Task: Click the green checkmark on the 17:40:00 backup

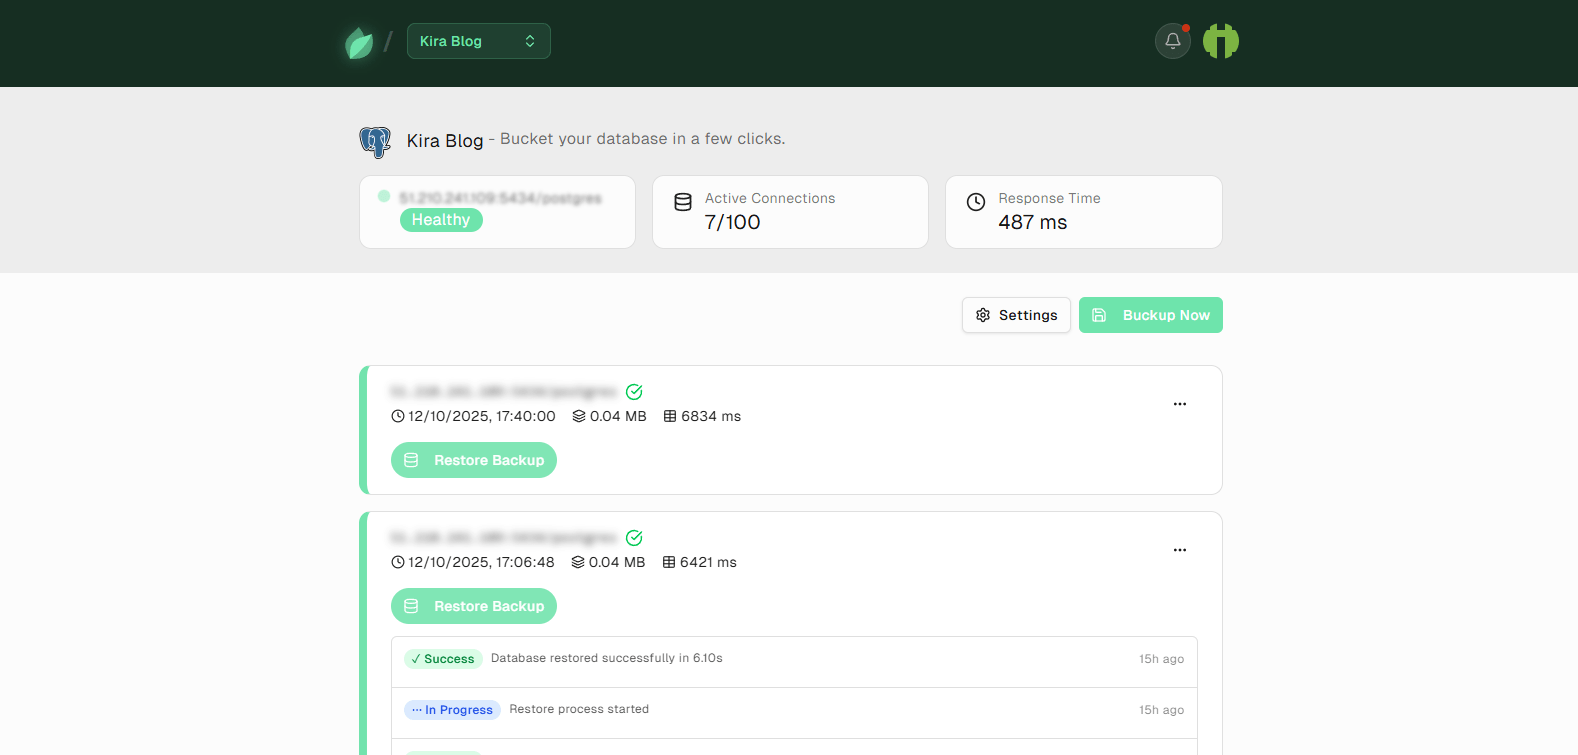Action: [634, 392]
